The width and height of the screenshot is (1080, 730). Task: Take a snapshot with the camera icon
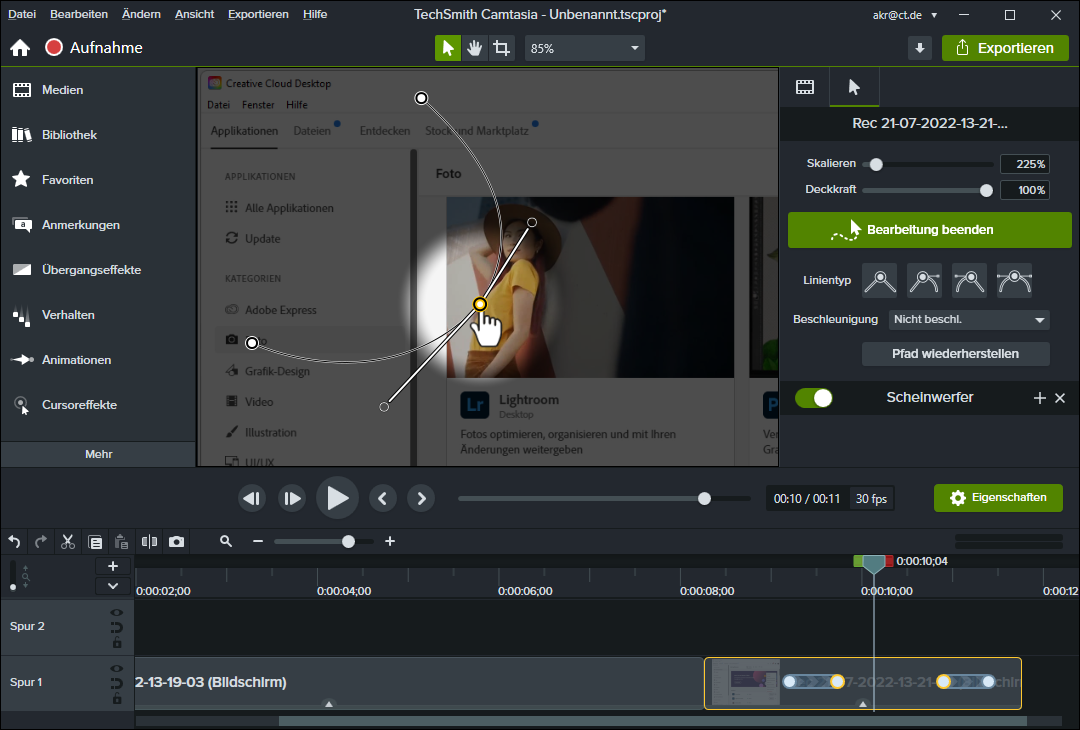click(177, 542)
